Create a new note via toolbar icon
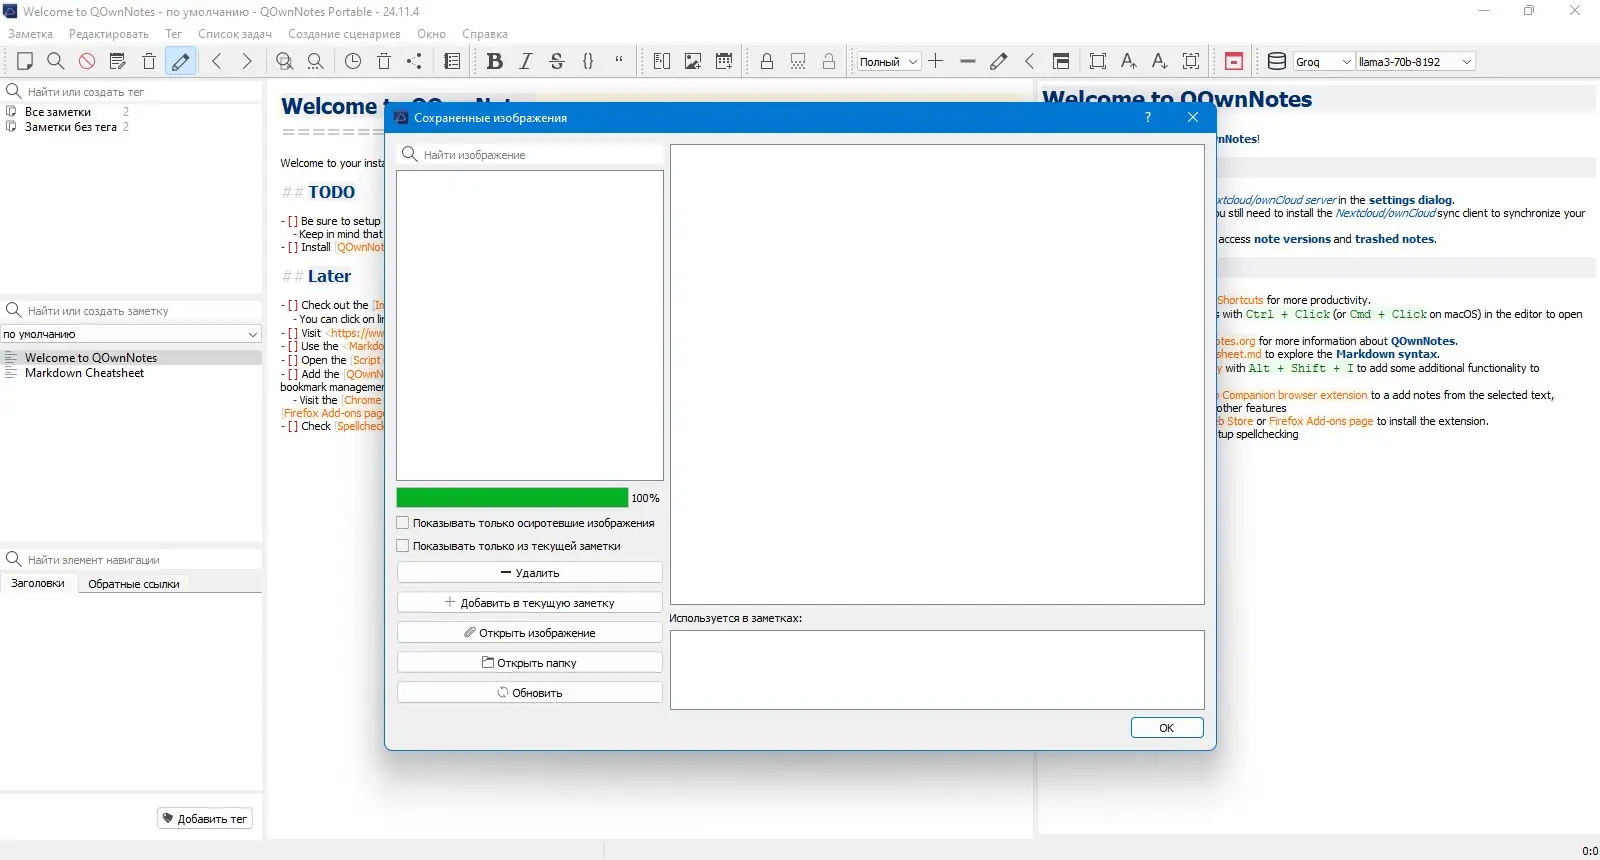Image resolution: width=1600 pixels, height=860 pixels. (25, 61)
